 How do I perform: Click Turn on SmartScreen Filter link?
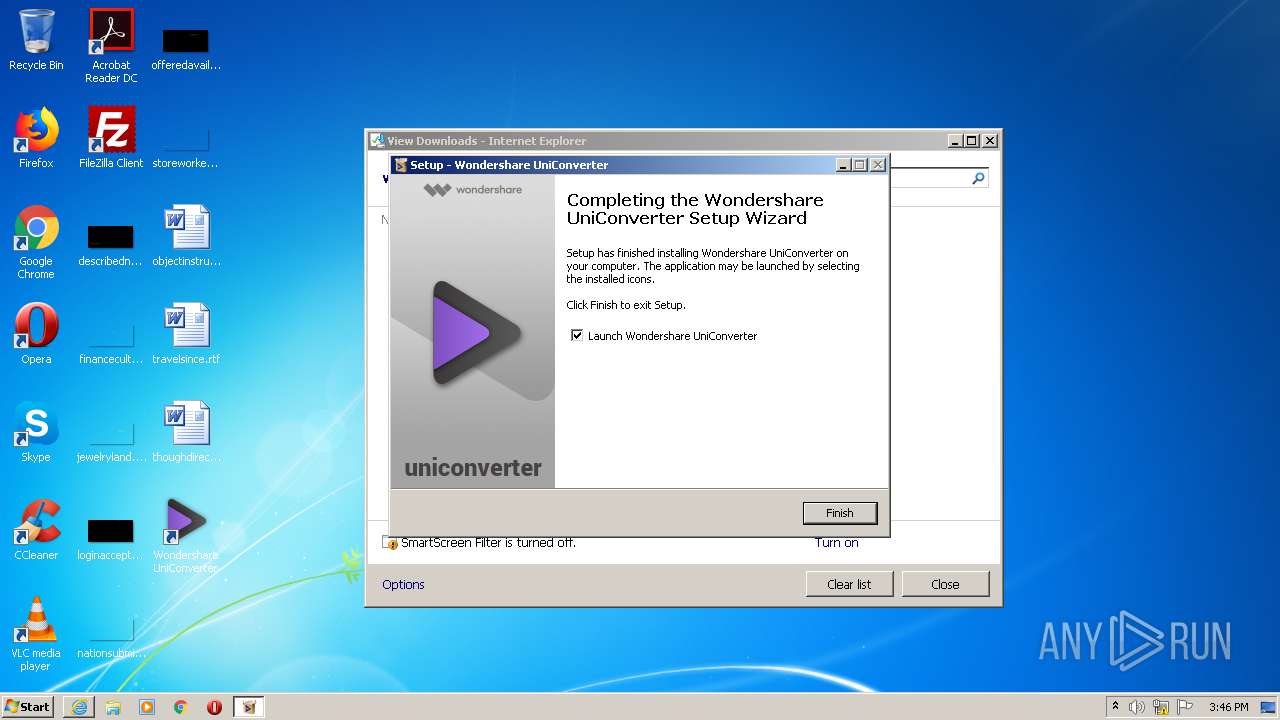836,543
